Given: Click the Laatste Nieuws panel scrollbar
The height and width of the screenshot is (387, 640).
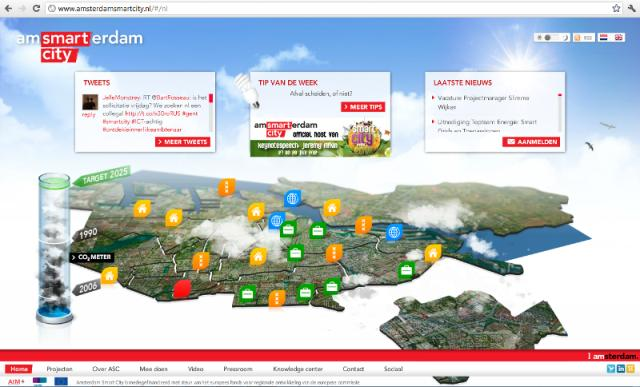Looking at the screenshot, I should [x=560, y=112].
